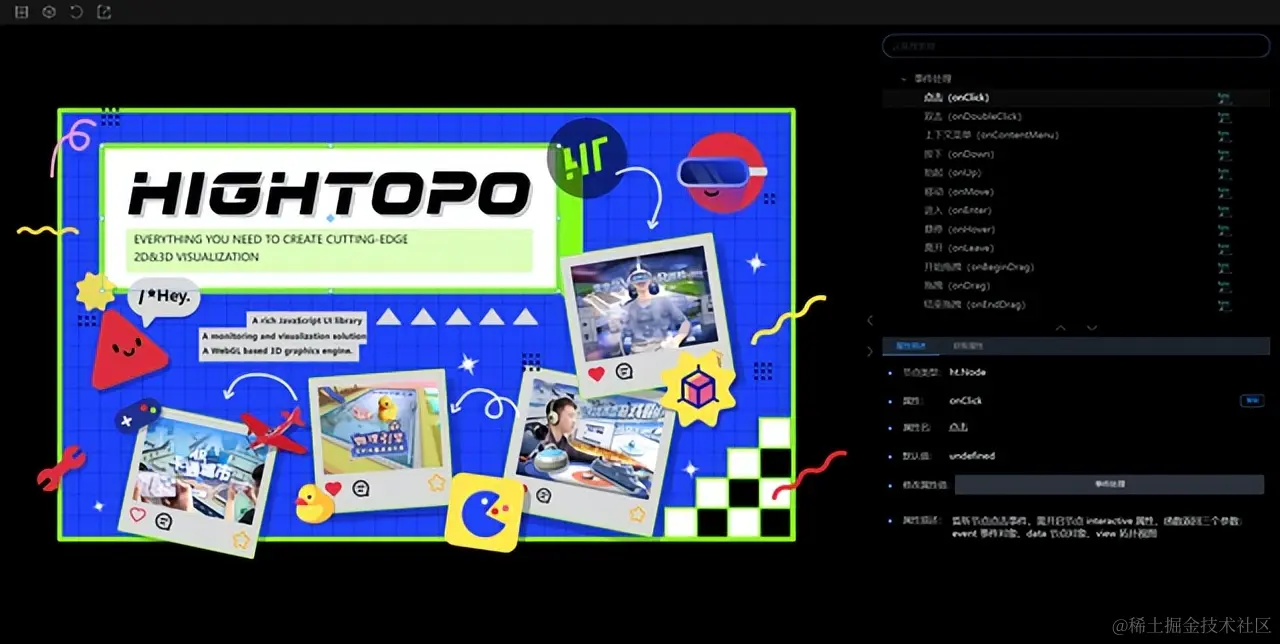Select the rubber duck photo card on canvas
Screen dimensions: 1280x644
[380, 439]
